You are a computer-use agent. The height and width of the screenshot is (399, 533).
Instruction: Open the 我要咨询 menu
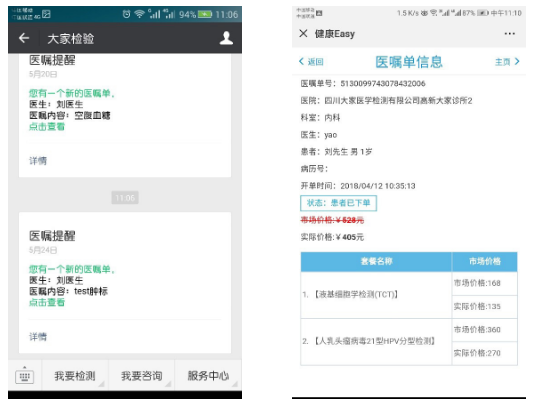(141, 376)
